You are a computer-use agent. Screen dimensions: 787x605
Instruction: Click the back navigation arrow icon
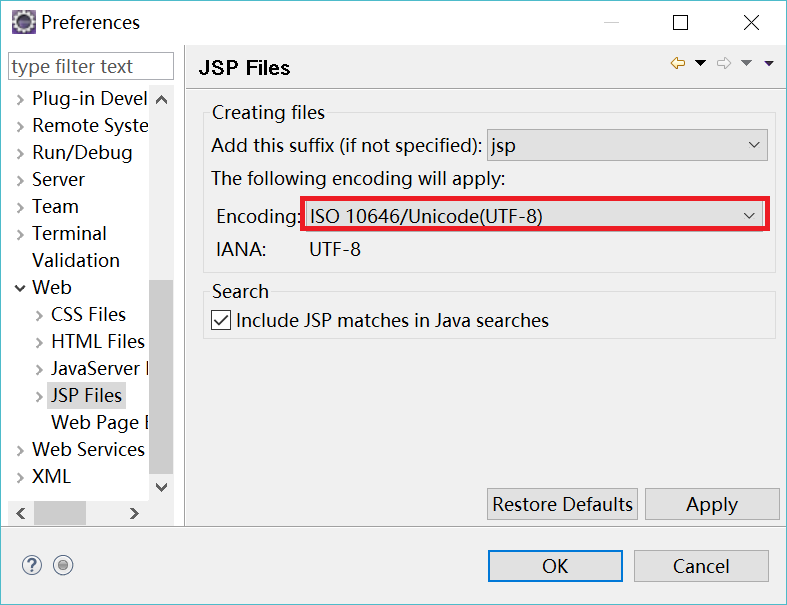pyautogui.click(x=678, y=64)
